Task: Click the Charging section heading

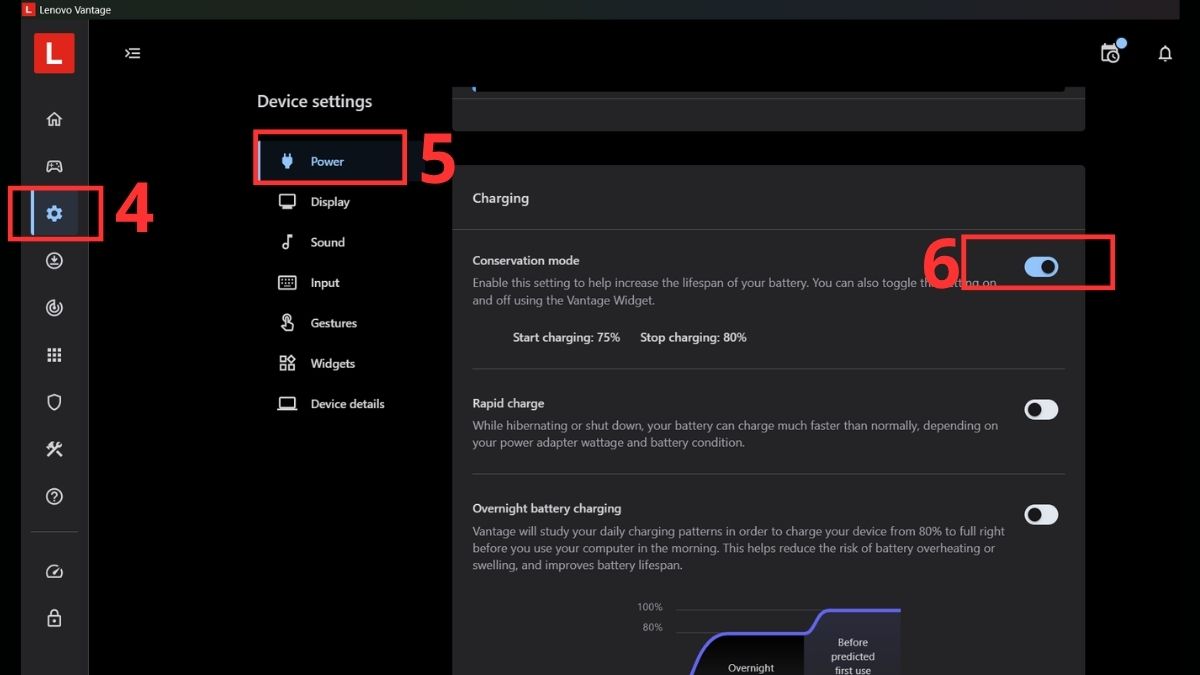Action: click(500, 198)
